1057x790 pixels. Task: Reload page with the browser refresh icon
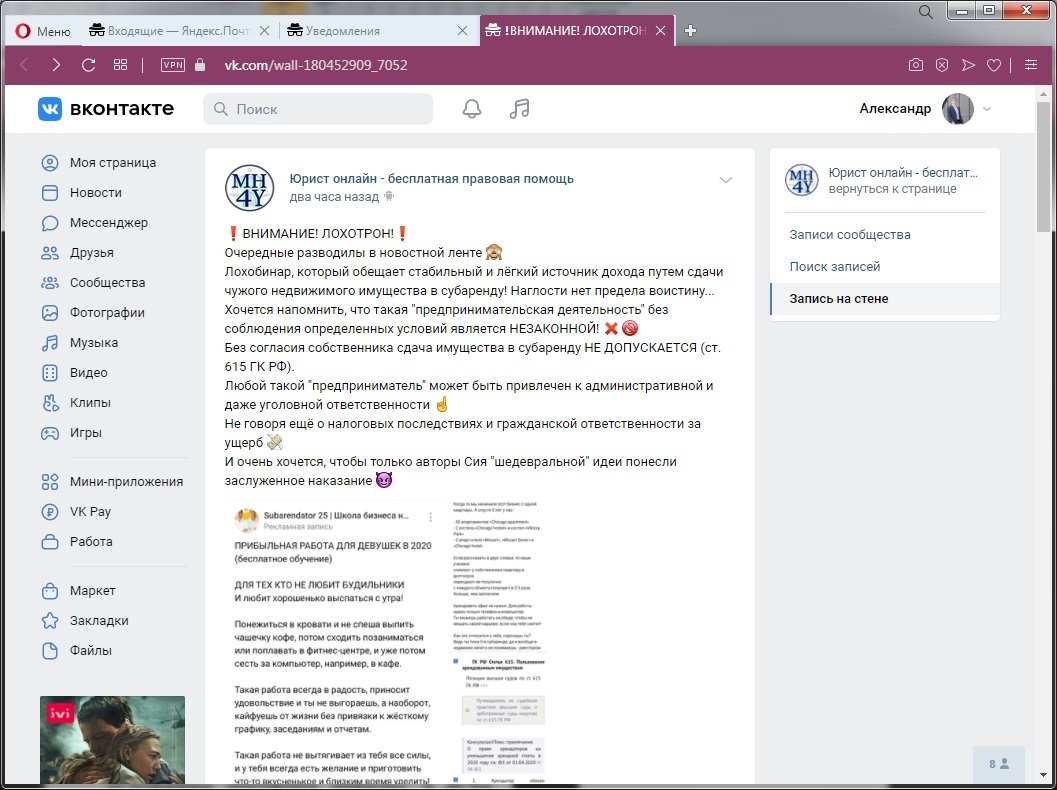(88, 65)
